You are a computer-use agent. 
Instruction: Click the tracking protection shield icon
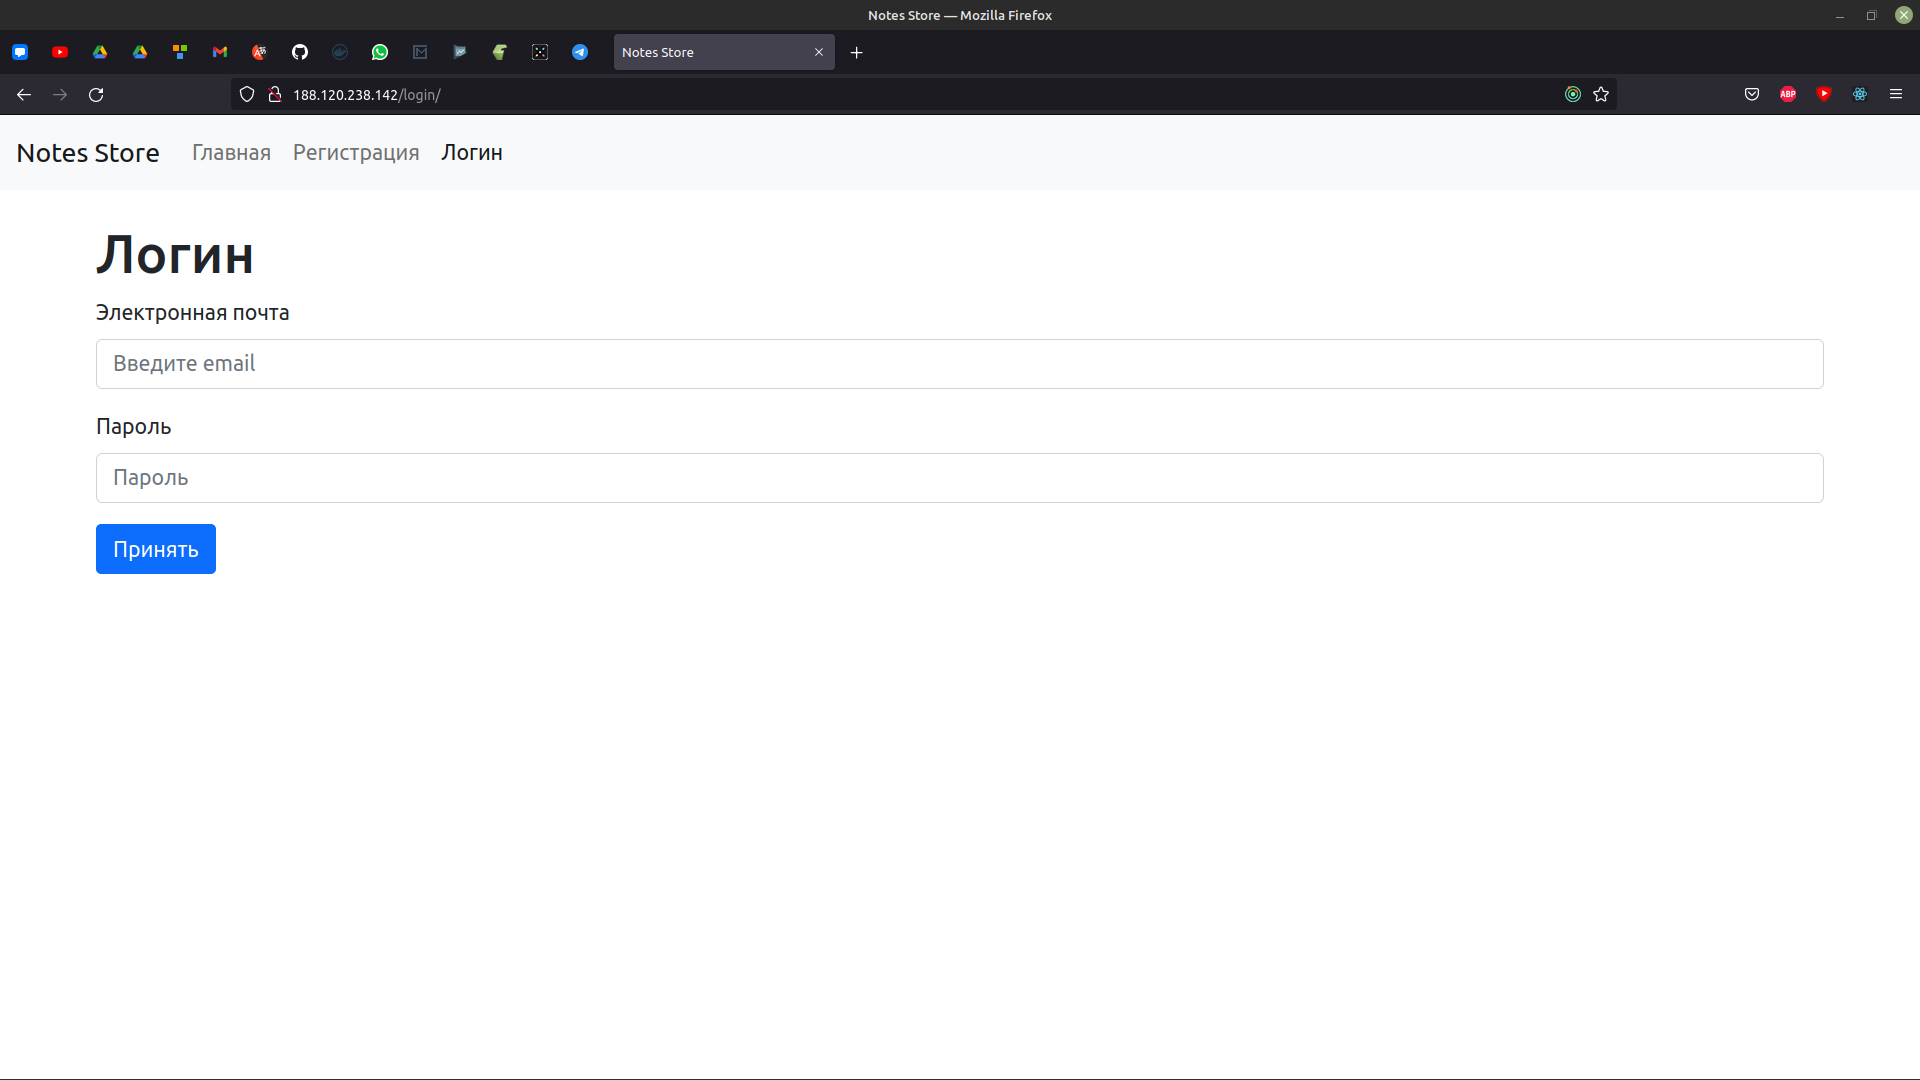click(247, 94)
